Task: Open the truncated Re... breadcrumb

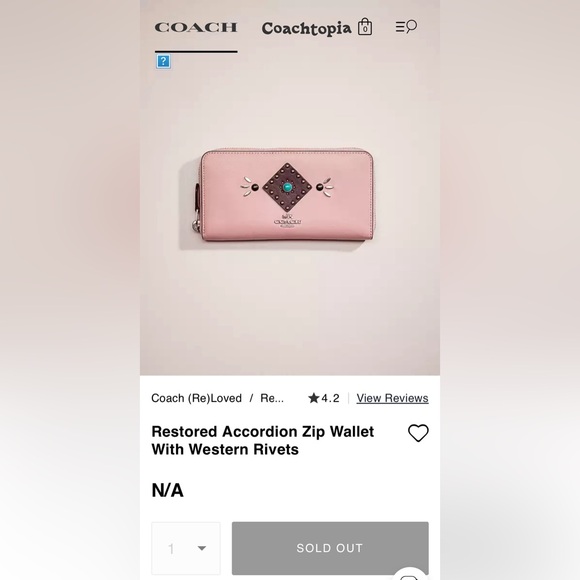Action: pos(272,398)
